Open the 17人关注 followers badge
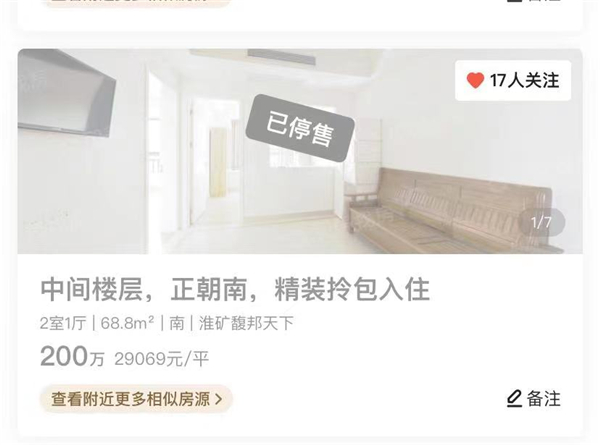 (513, 80)
